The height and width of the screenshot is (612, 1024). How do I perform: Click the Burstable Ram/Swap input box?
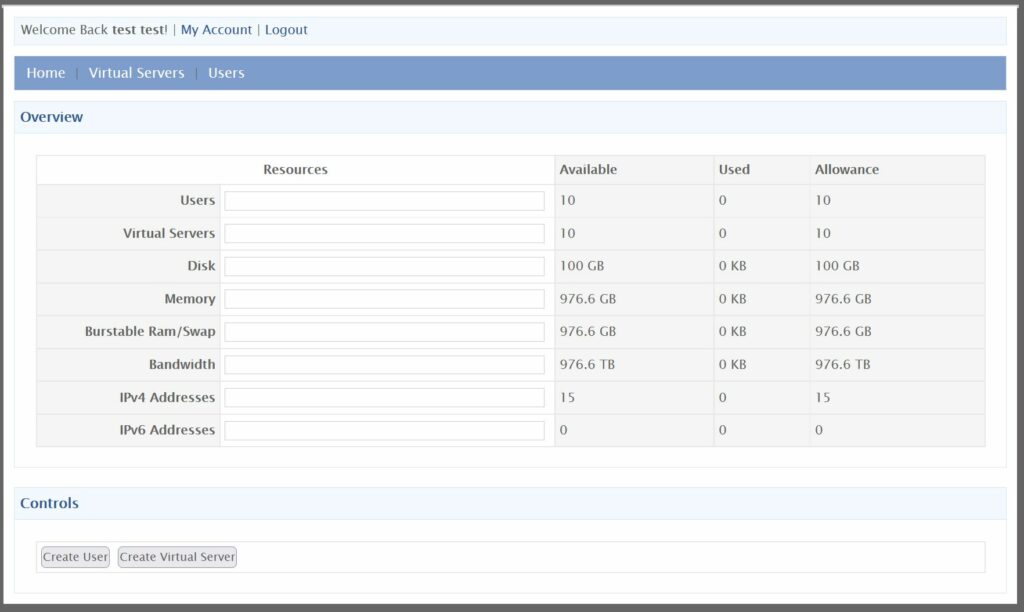pyautogui.click(x=385, y=331)
